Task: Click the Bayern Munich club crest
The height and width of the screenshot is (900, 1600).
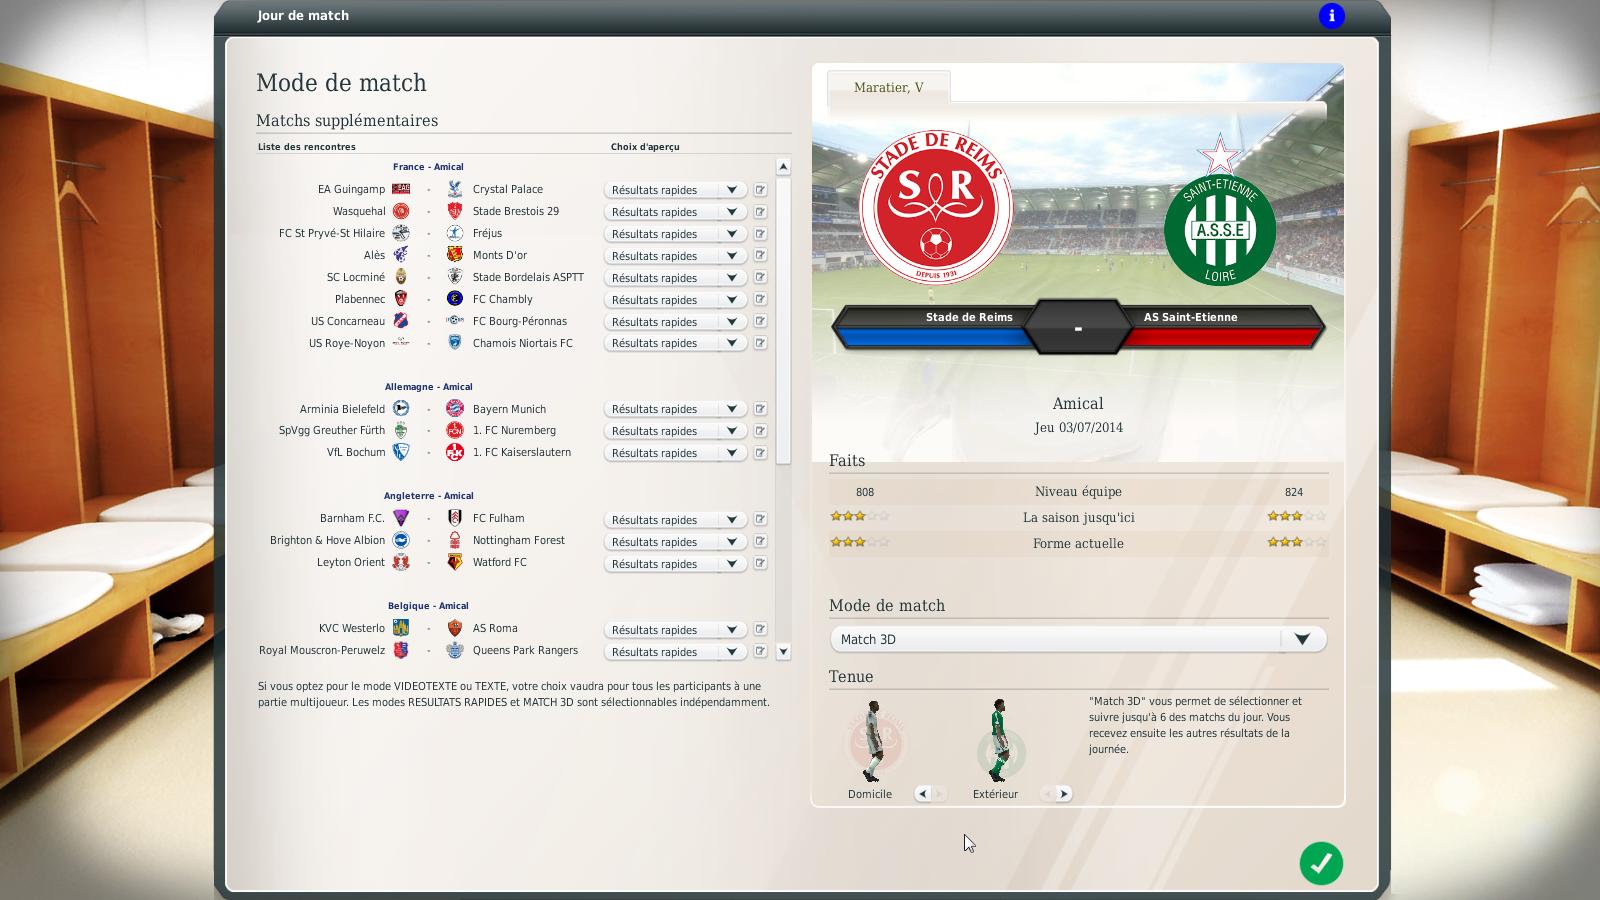Action: [x=455, y=409]
